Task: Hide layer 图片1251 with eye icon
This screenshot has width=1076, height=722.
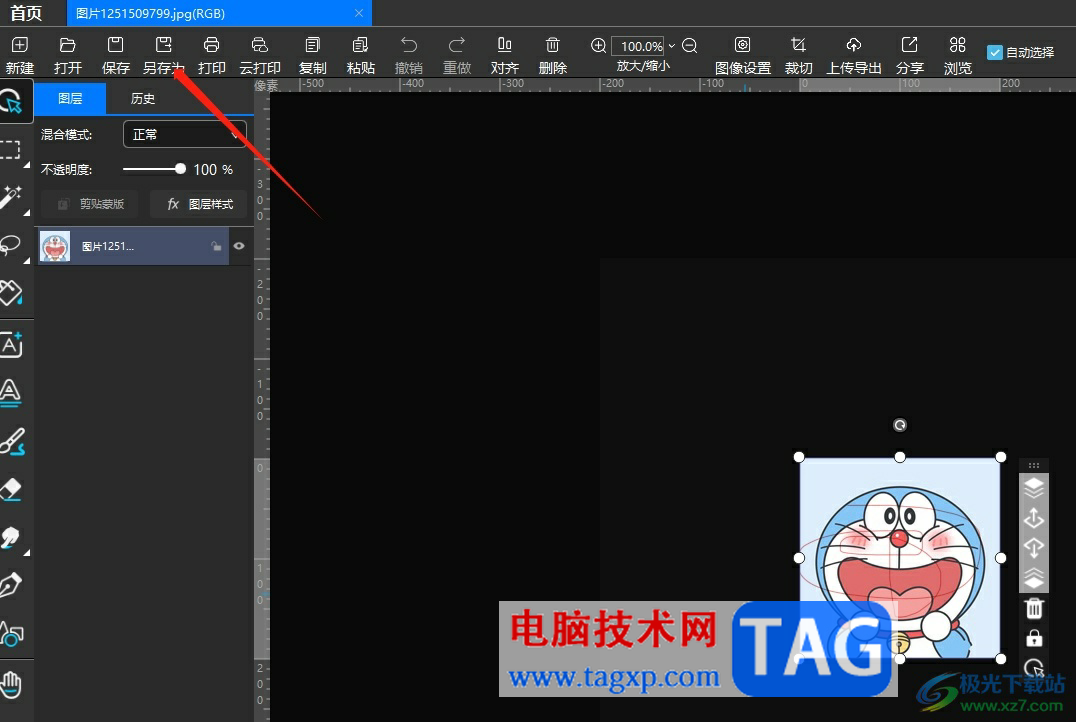Action: 239,246
